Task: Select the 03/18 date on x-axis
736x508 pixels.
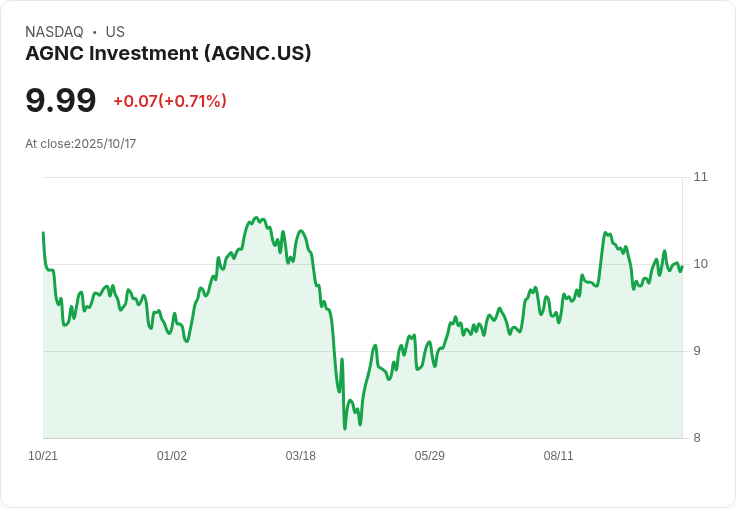Action: pyautogui.click(x=301, y=456)
